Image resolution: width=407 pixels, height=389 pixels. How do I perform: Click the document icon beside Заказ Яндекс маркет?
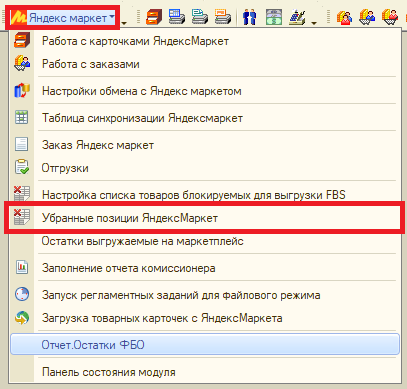coord(22,144)
